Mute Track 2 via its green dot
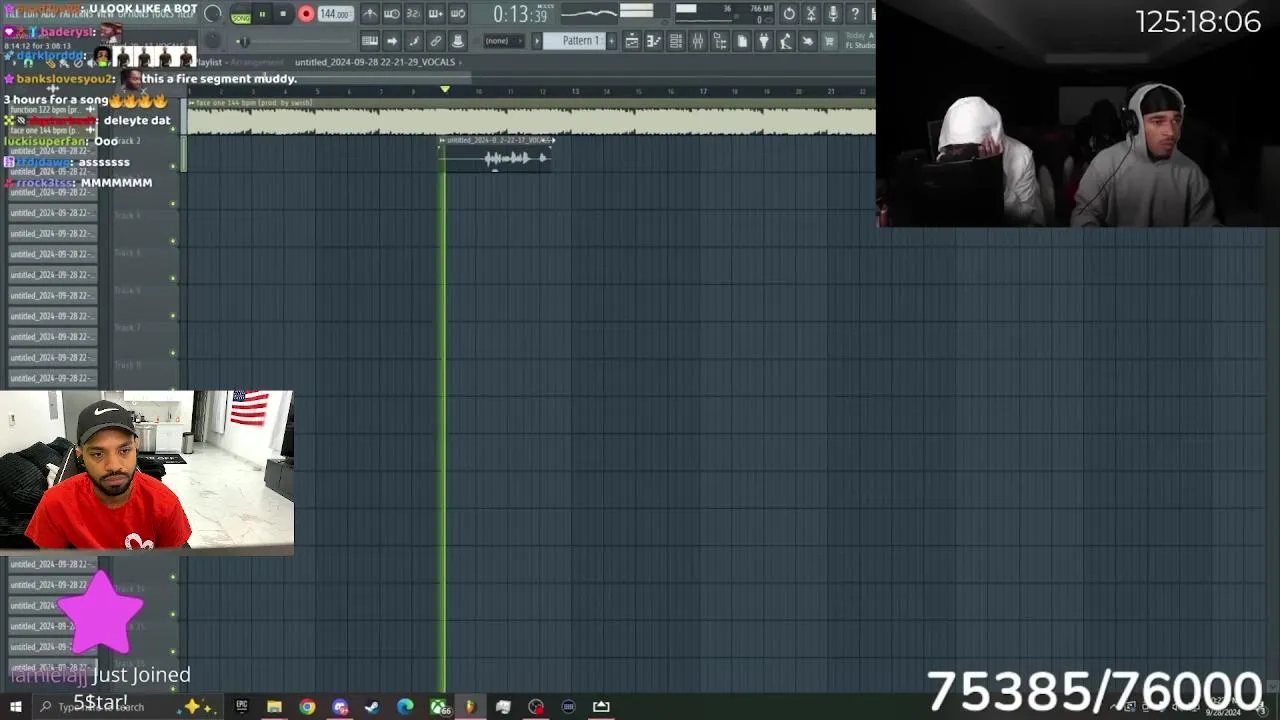1280x720 pixels. (173, 166)
